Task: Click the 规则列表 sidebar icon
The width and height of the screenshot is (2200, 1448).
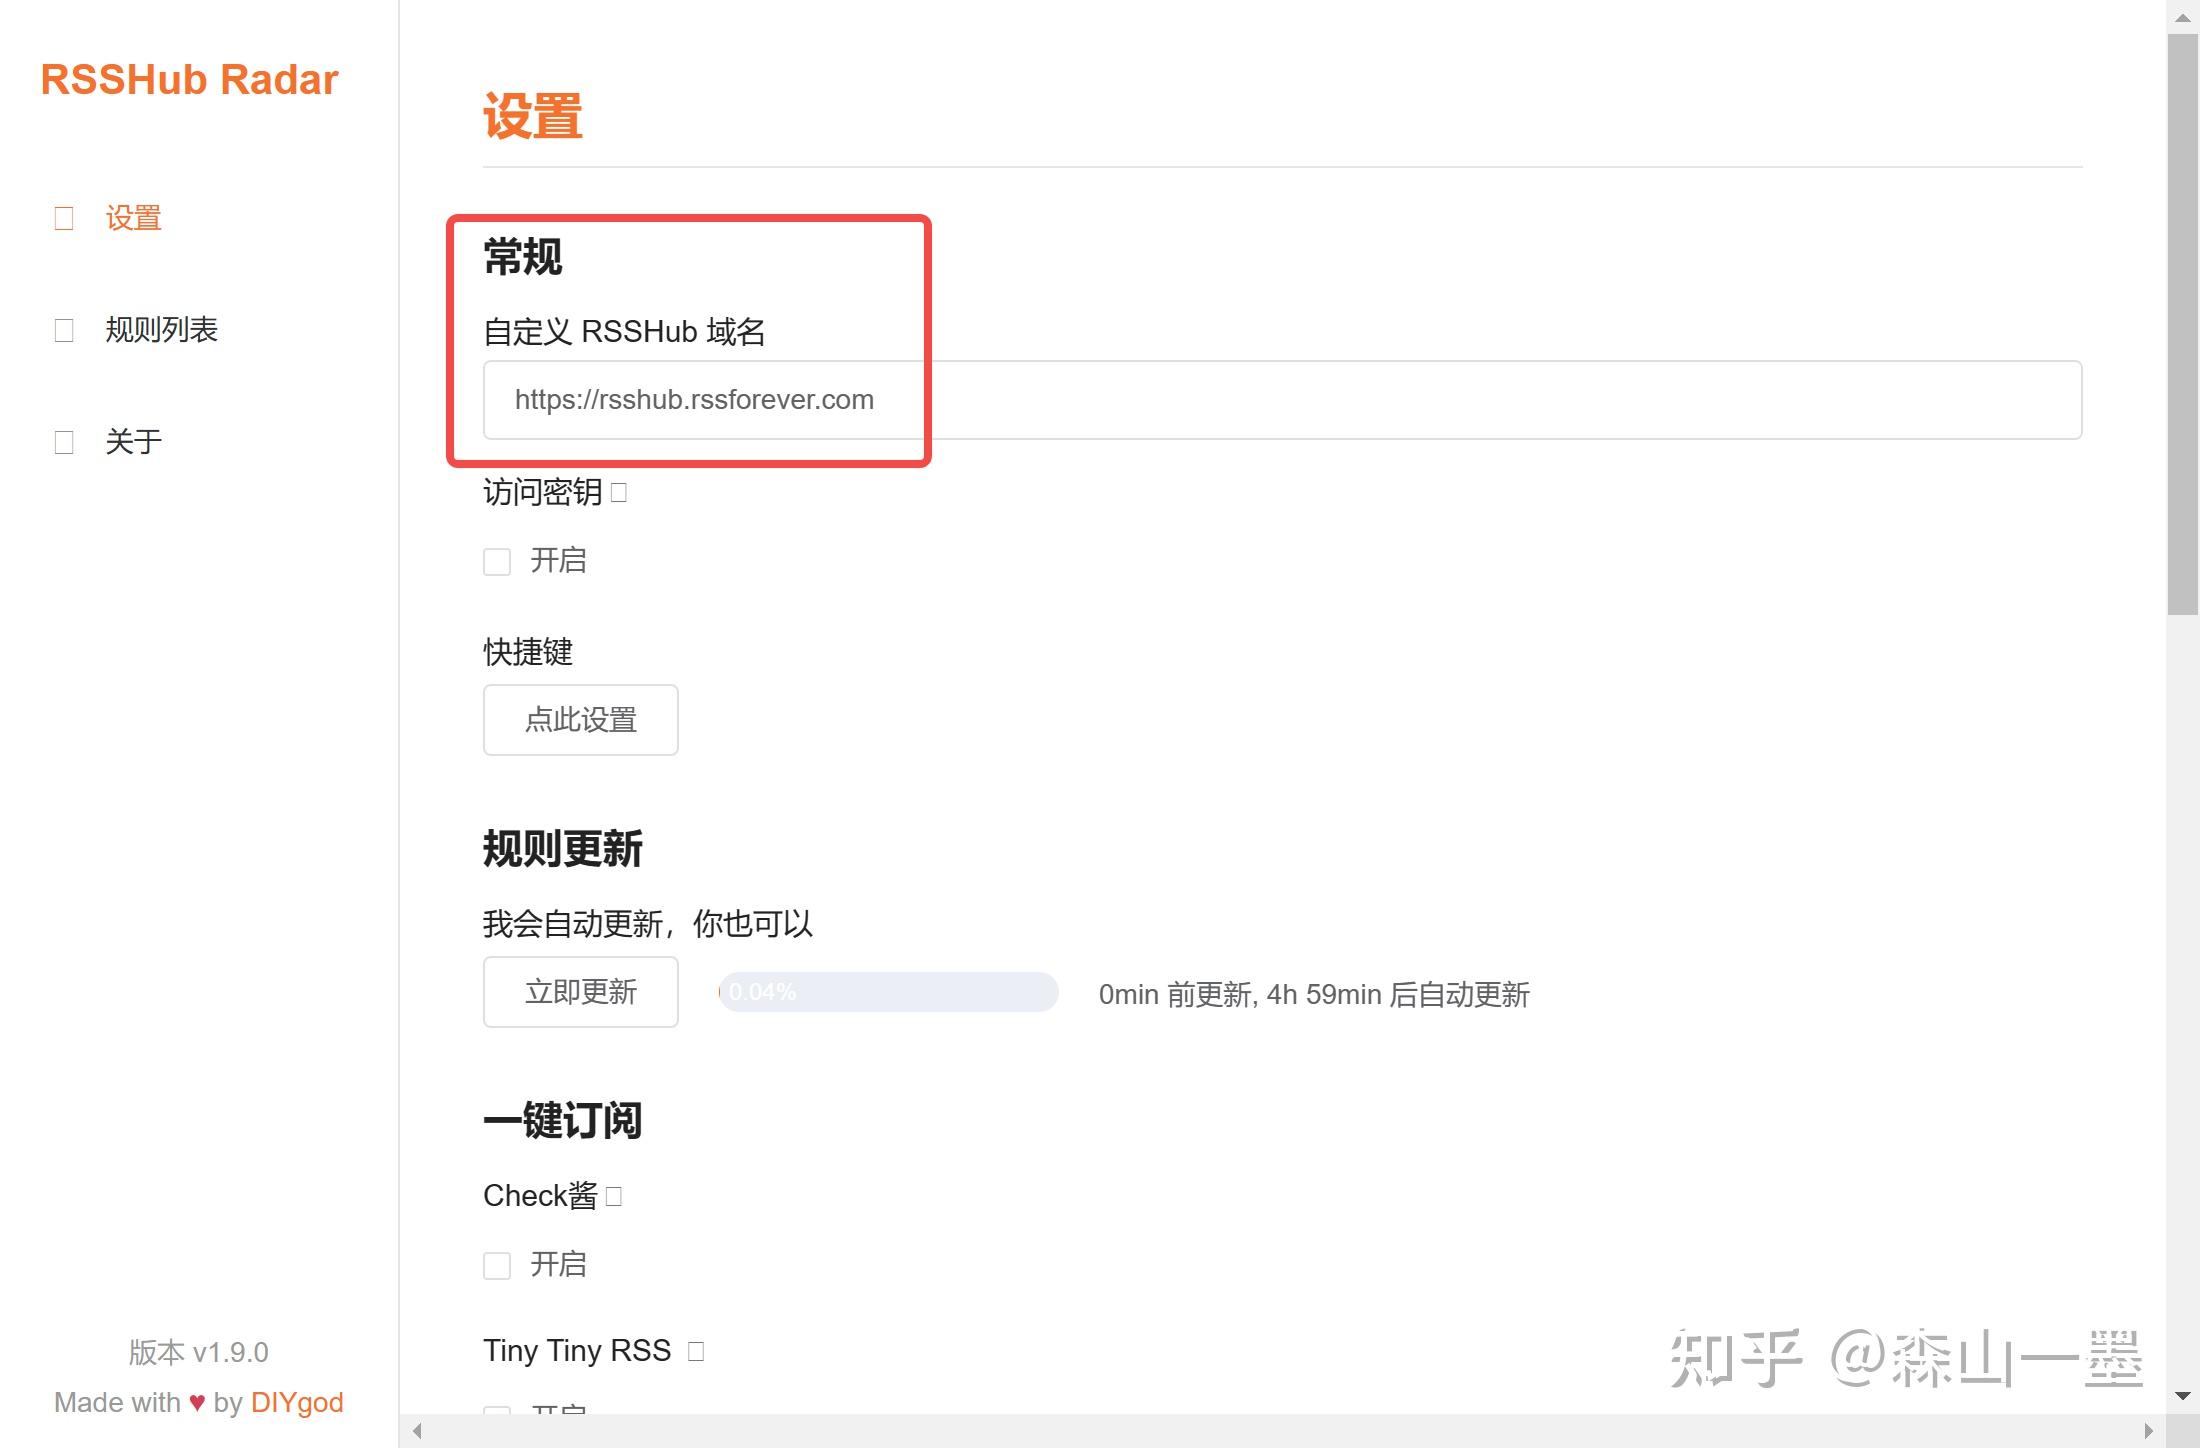Action: point(63,330)
